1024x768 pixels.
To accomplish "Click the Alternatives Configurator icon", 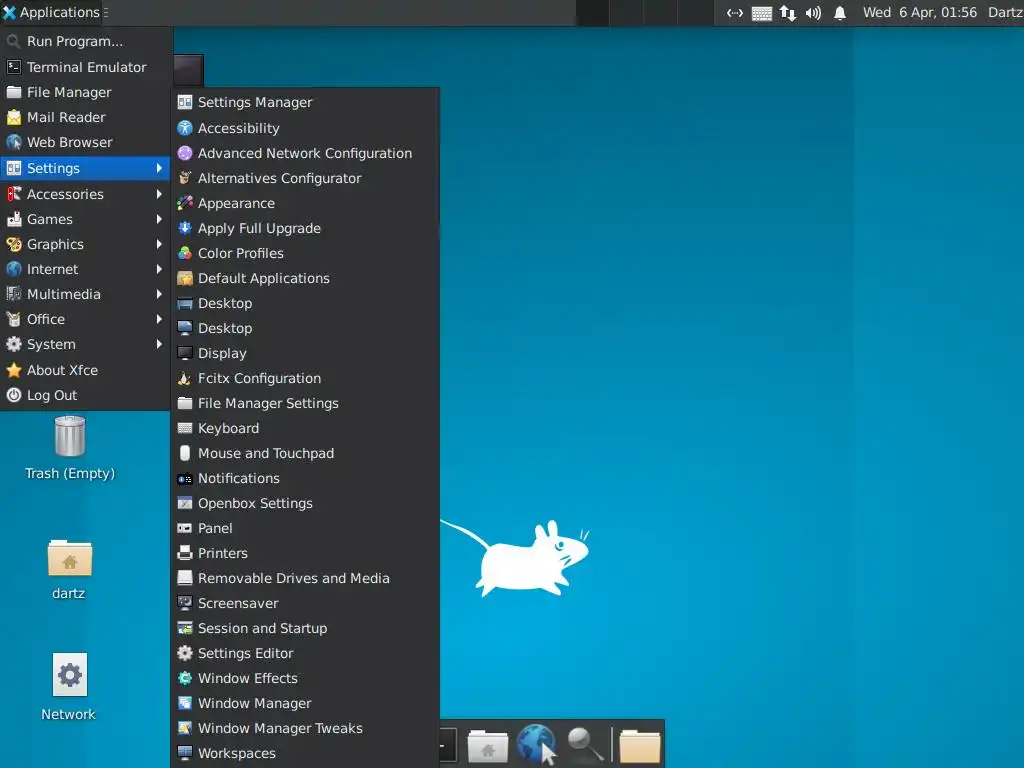I will 185,178.
